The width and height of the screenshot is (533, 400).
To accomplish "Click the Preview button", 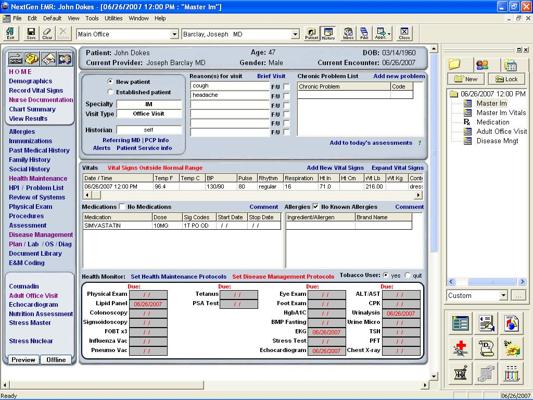I will point(23,360).
